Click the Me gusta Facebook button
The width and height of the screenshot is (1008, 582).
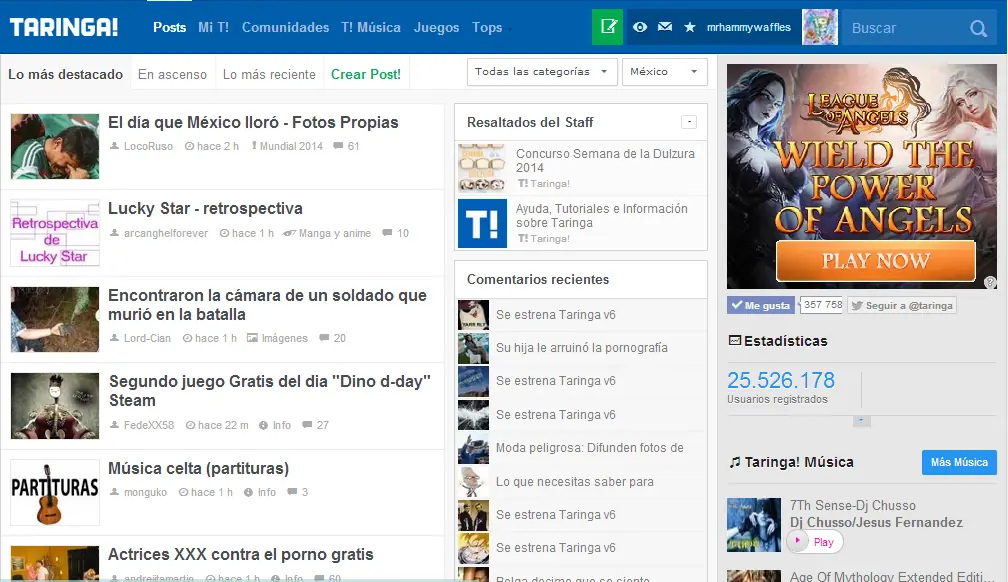coord(760,305)
